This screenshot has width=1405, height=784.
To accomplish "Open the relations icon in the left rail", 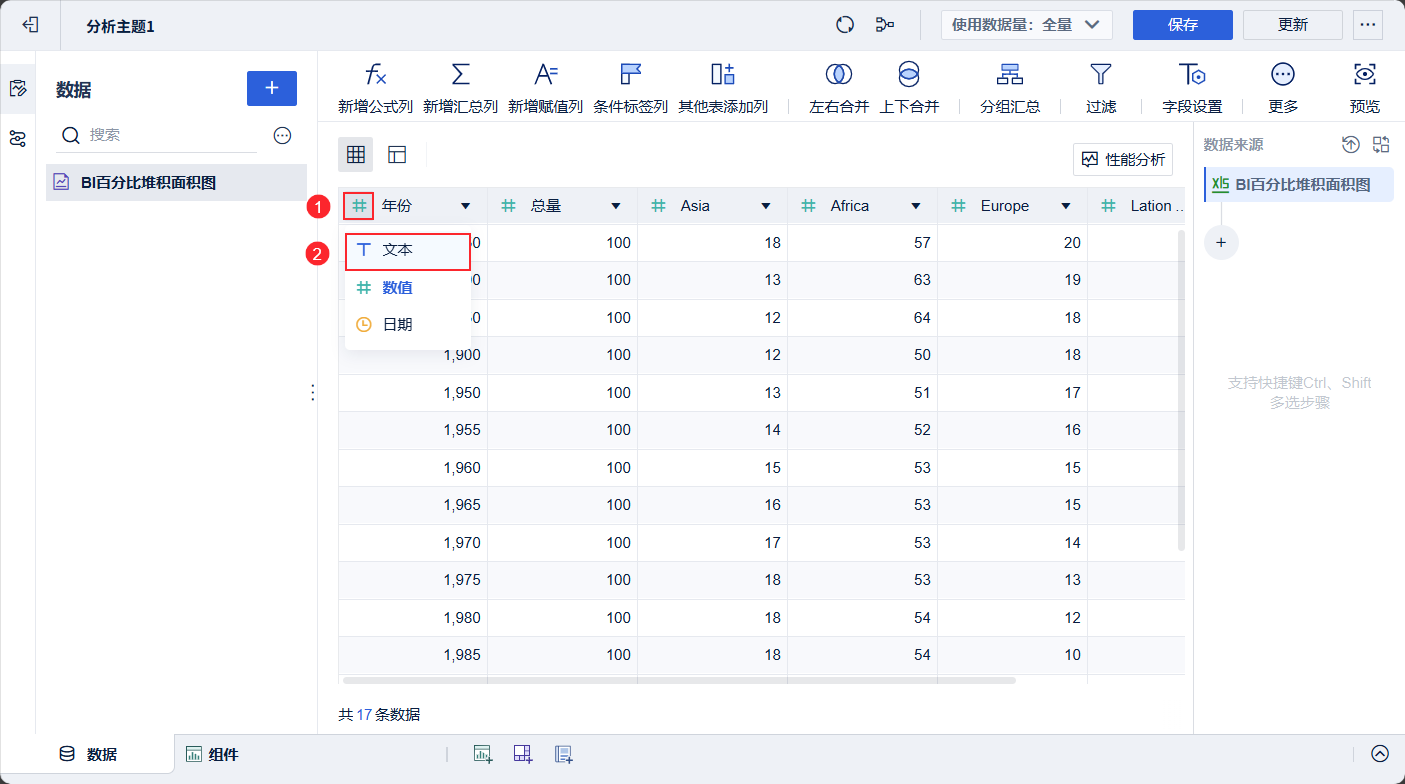I will 17,138.
